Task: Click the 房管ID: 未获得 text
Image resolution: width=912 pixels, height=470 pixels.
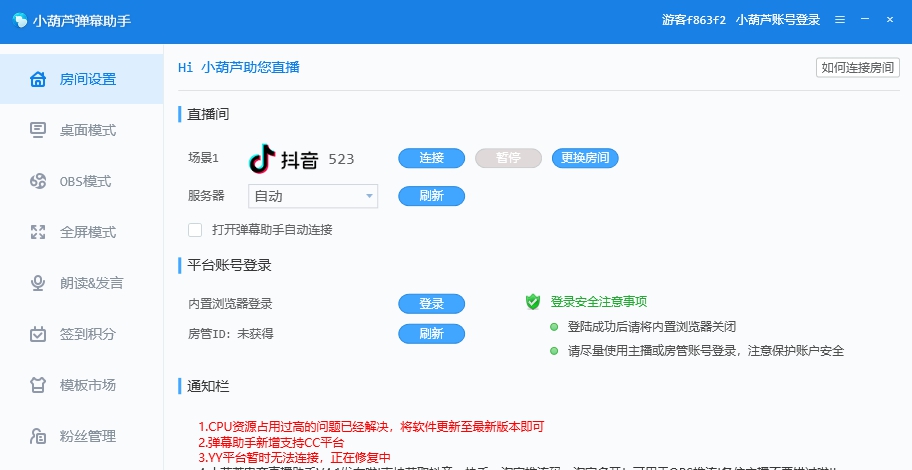Action: pos(230,334)
